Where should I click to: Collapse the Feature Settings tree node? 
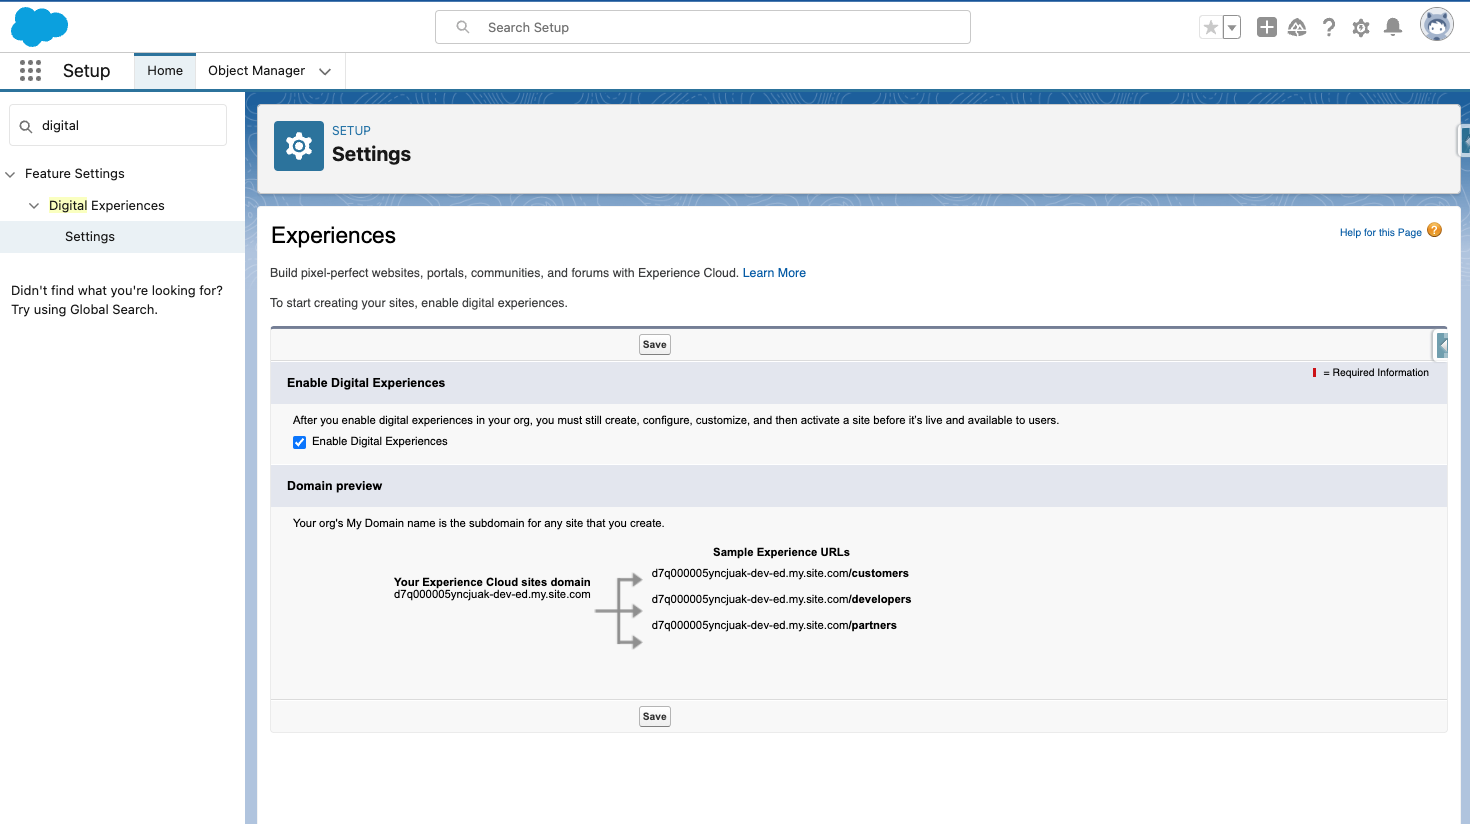click(11, 174)
